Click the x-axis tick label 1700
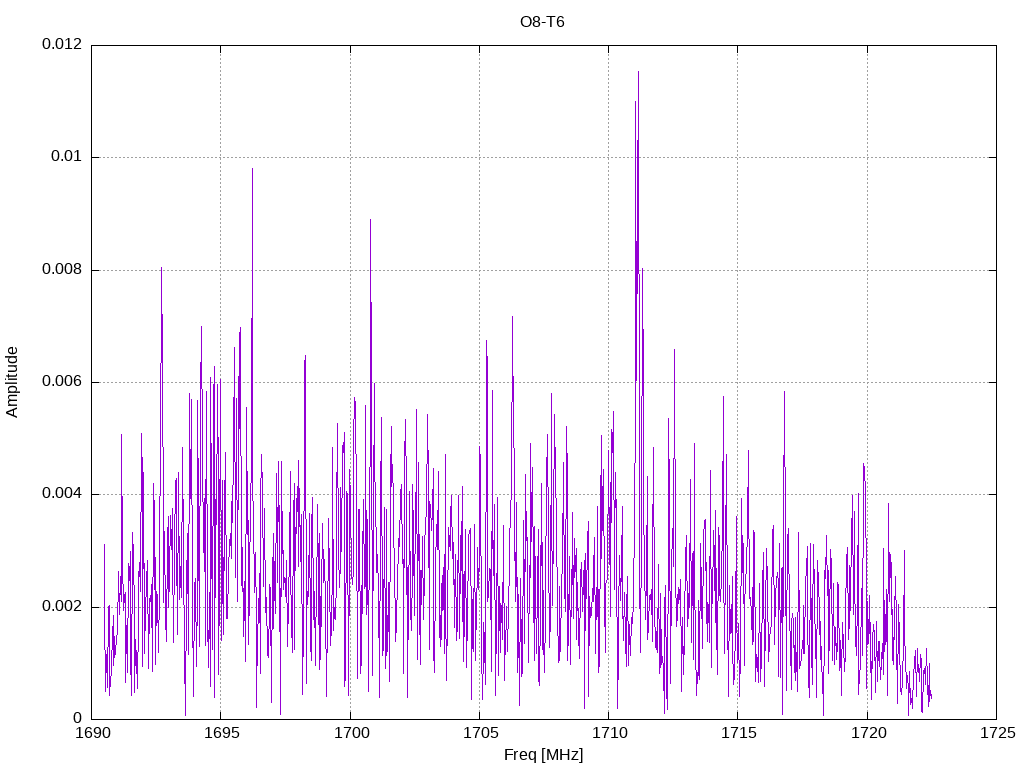This screenshot has width=1024, height=768. click(351, 733)
